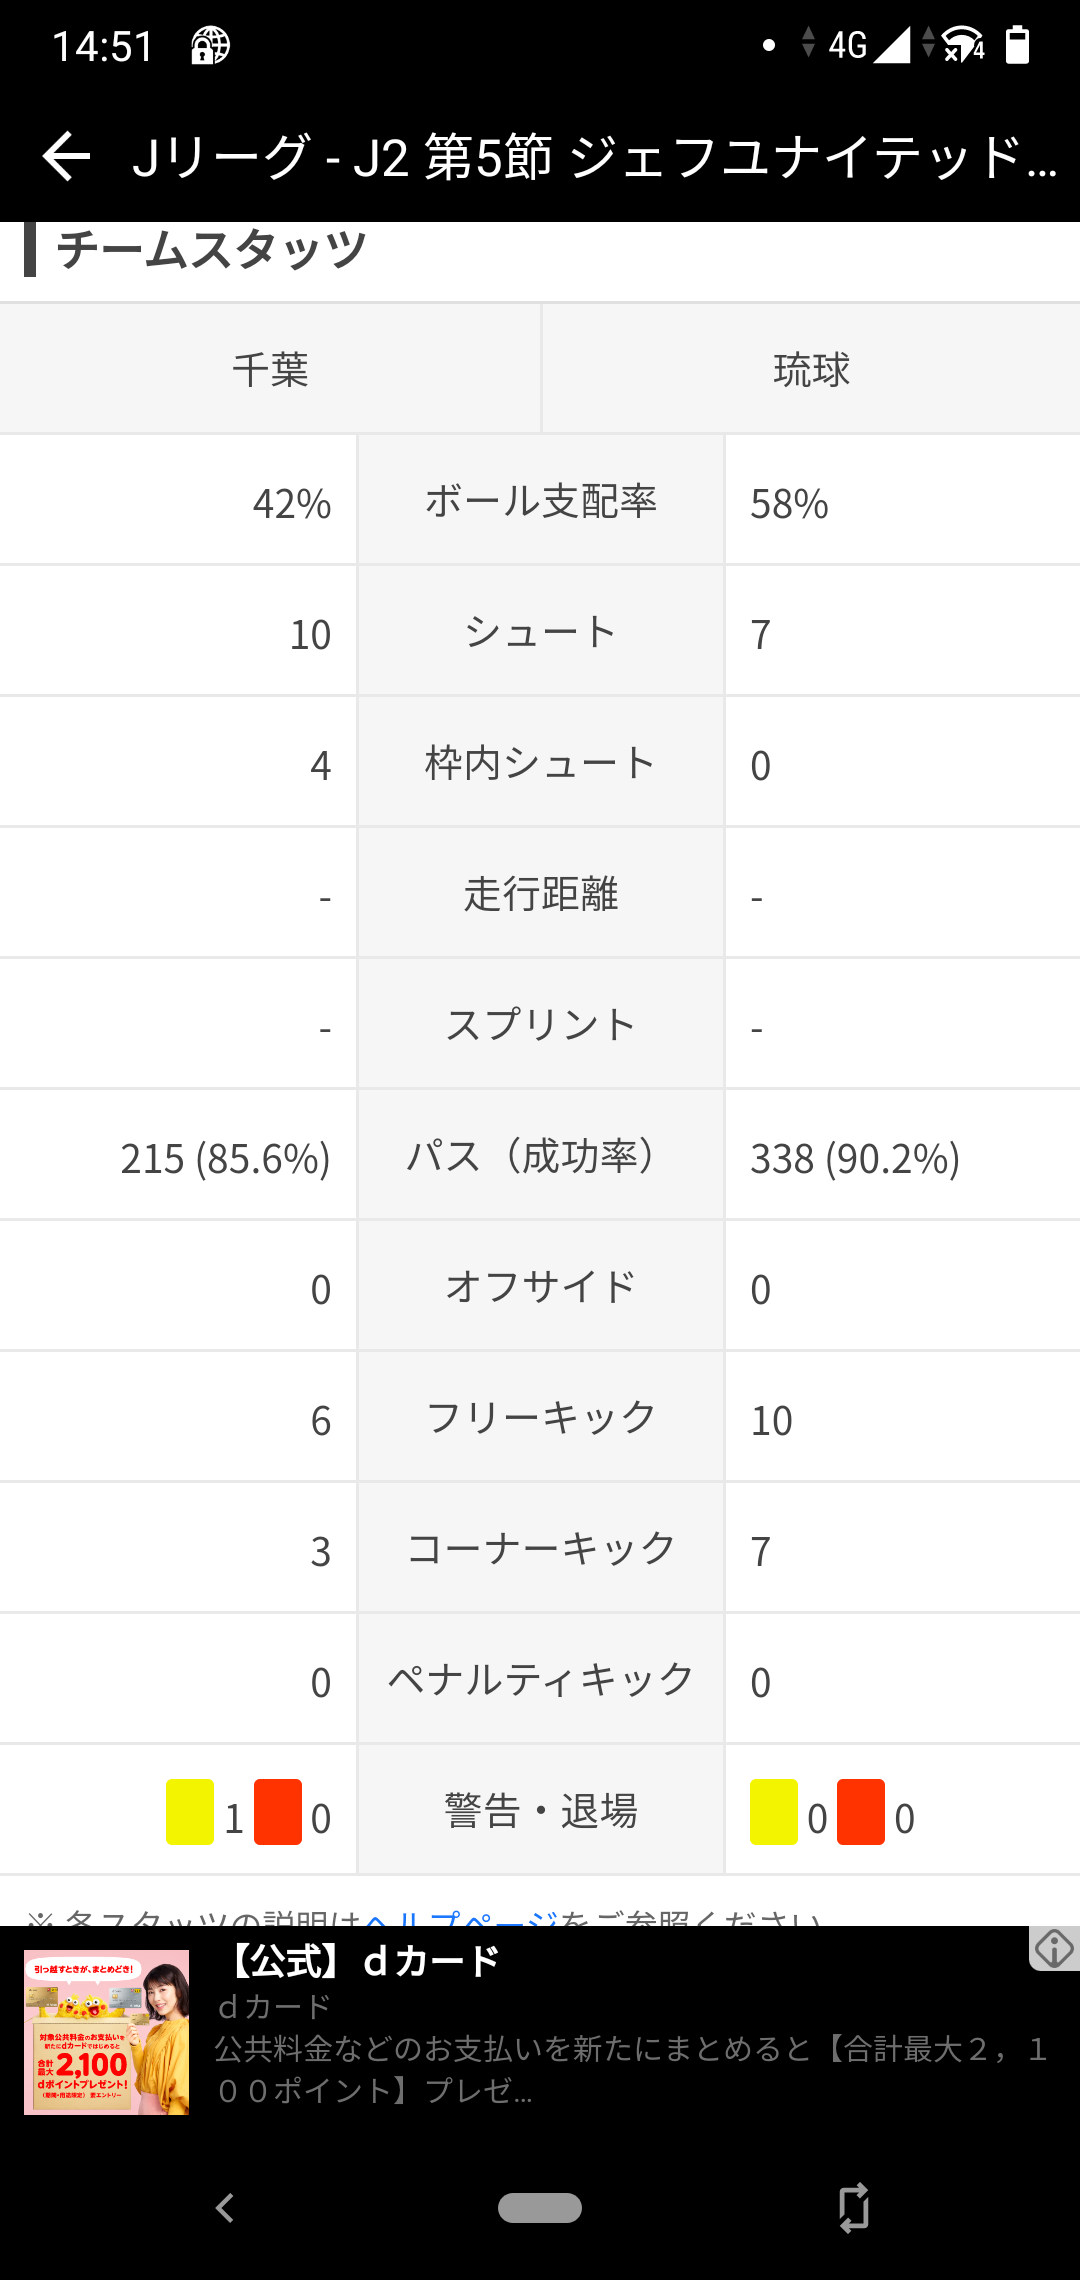Image resolution: width=1080 pixels, height=2280 pixels.
Task: Tap the battery status icon
Action: (1017, 45)
